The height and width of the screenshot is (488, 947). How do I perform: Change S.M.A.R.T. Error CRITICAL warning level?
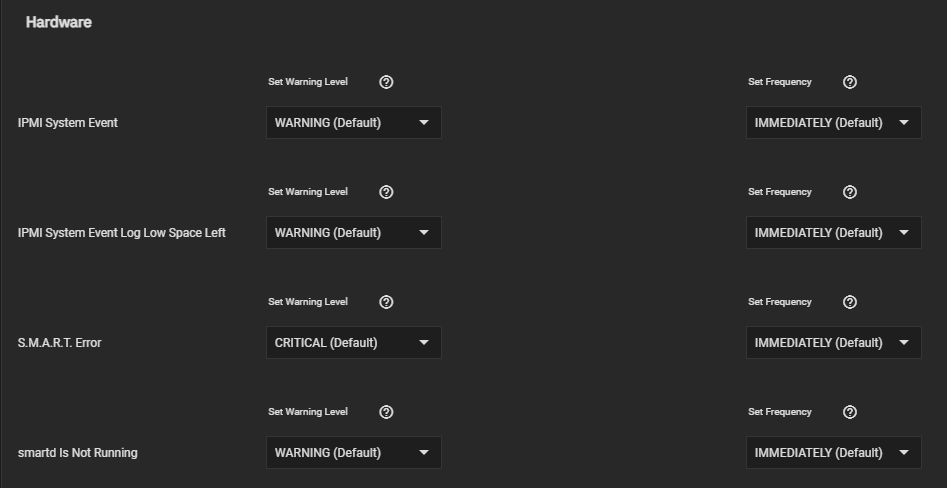(x=353, y=343)
